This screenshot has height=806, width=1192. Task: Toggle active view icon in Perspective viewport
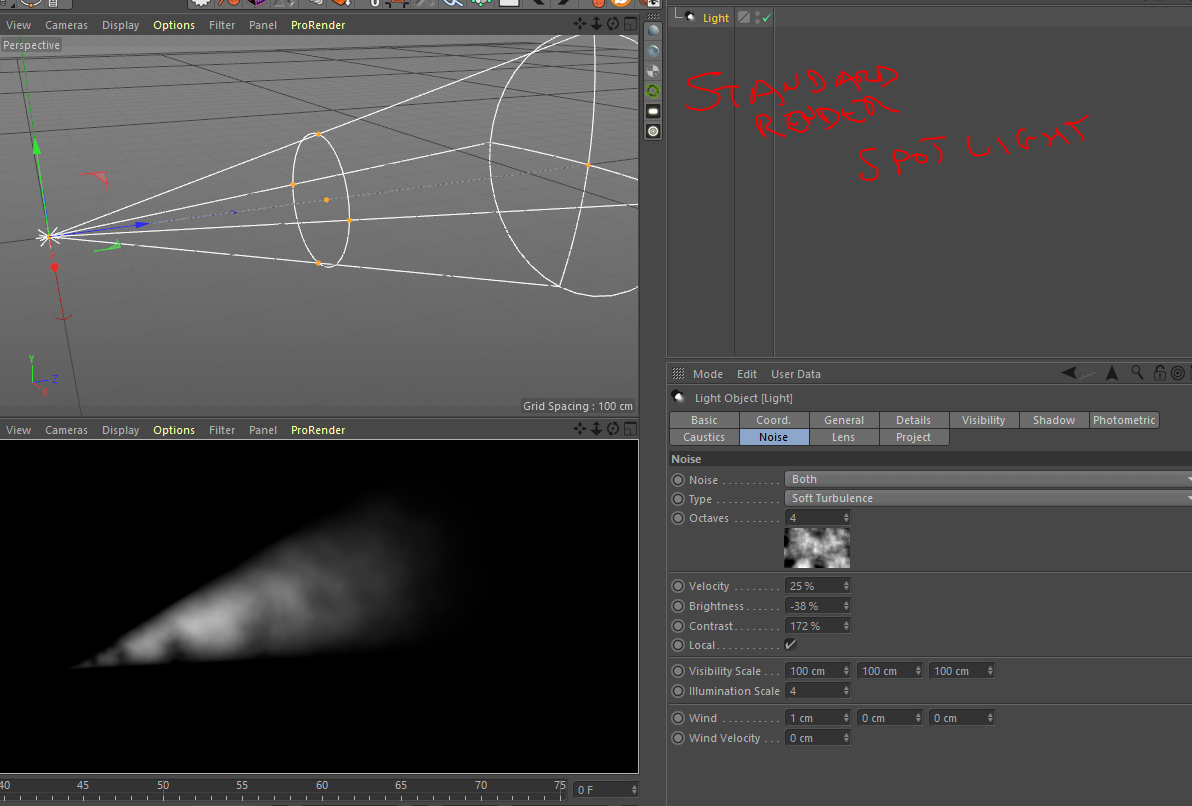630,24
